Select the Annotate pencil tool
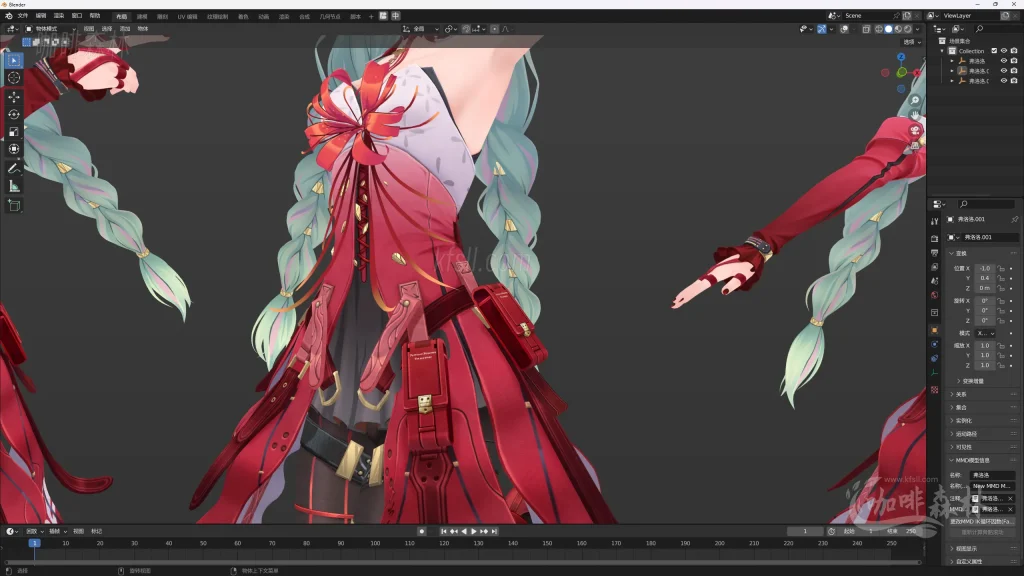The image size is (1024, 576). pos(14,168)
